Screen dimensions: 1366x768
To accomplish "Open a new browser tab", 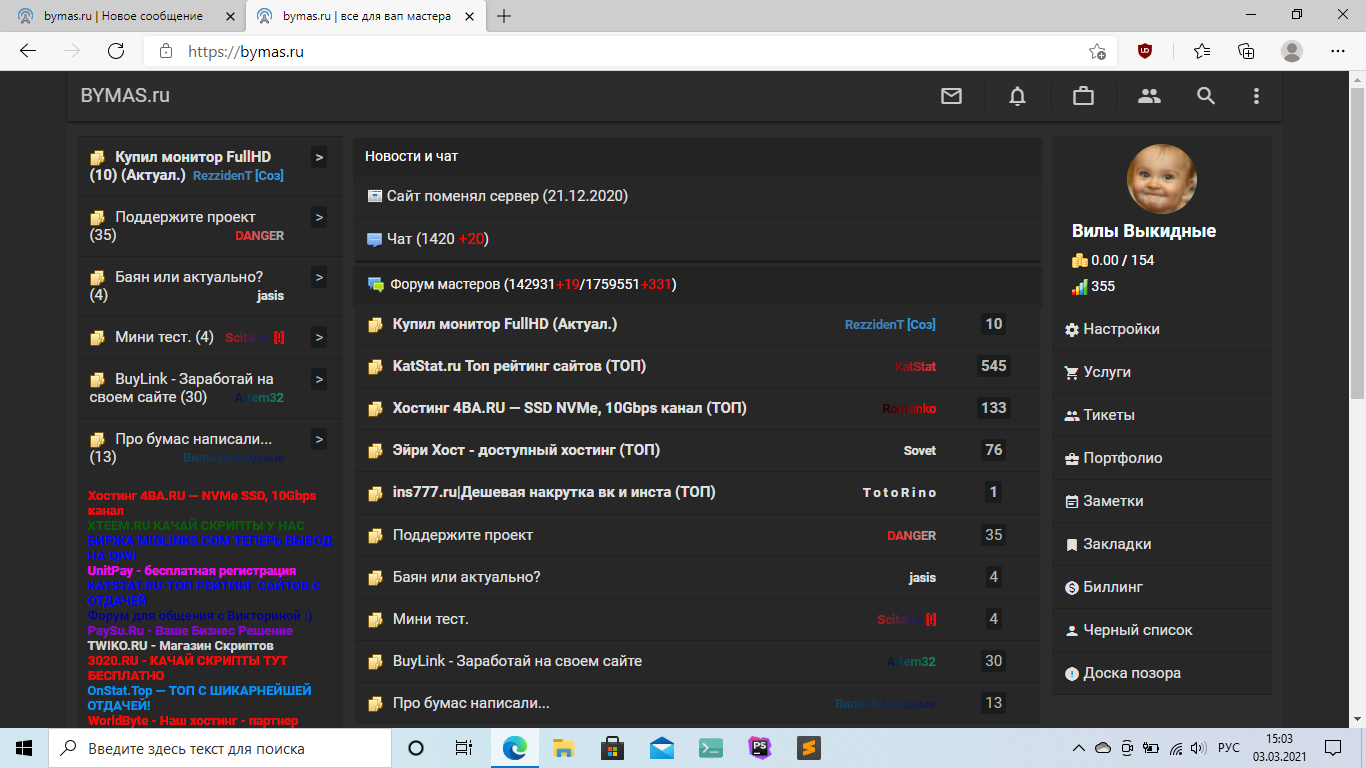I will [504, 16].
